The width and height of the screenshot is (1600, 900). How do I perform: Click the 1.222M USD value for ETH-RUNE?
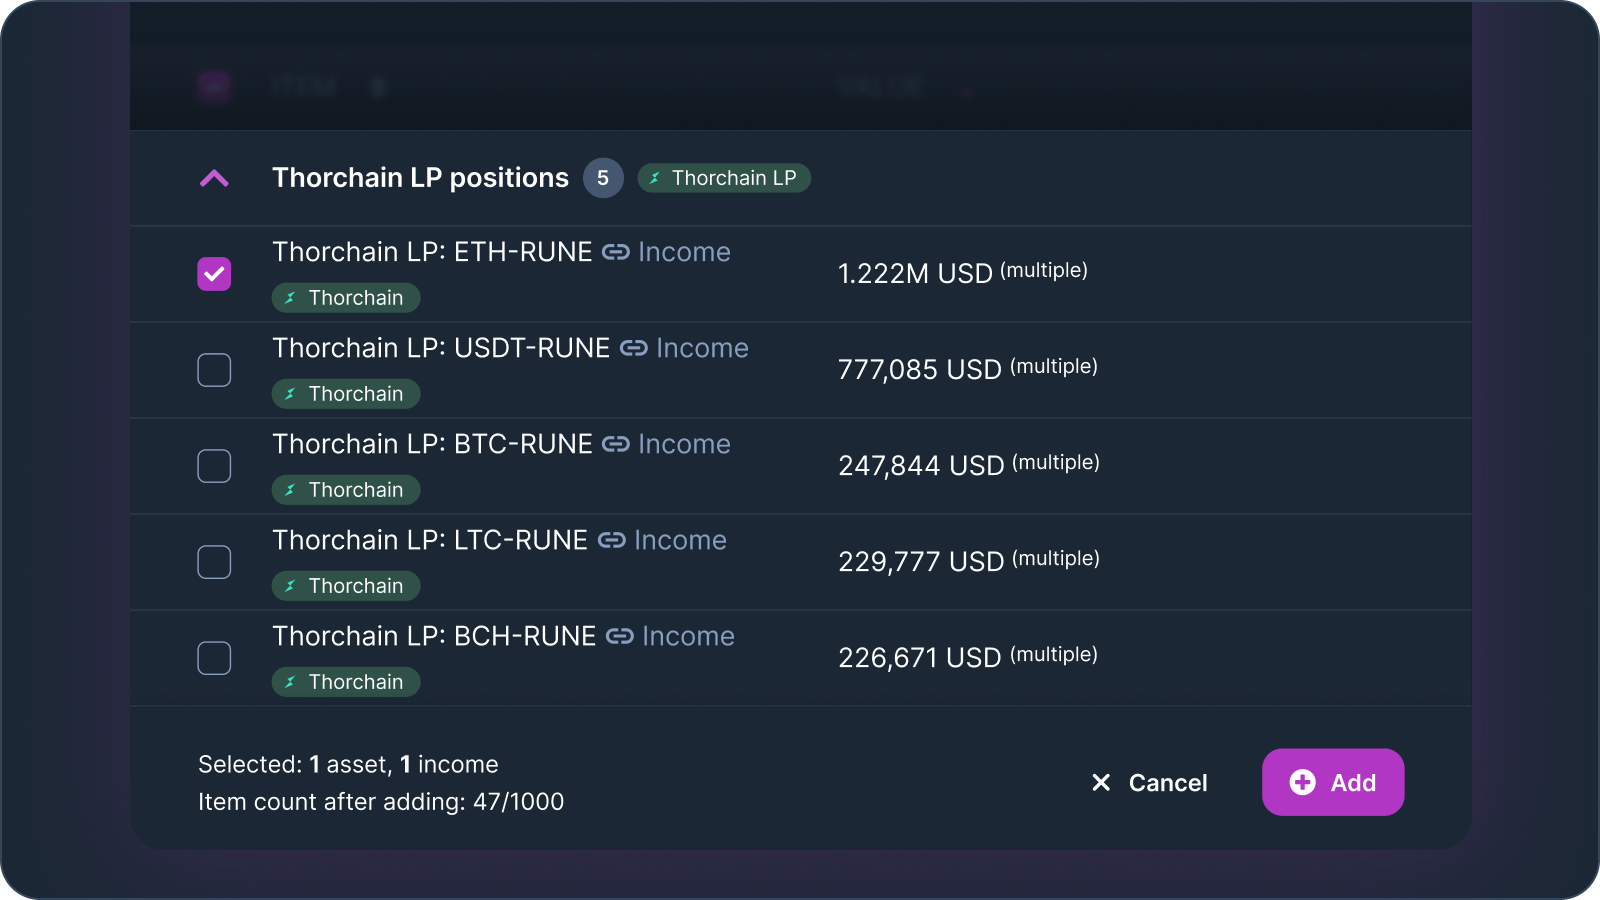(x=915, y=272)
